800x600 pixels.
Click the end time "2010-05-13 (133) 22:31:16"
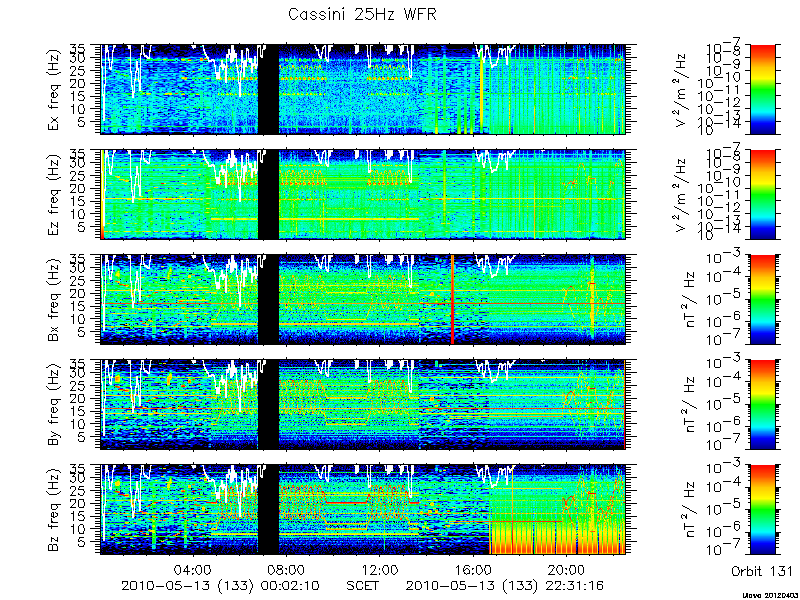[506, 586]
